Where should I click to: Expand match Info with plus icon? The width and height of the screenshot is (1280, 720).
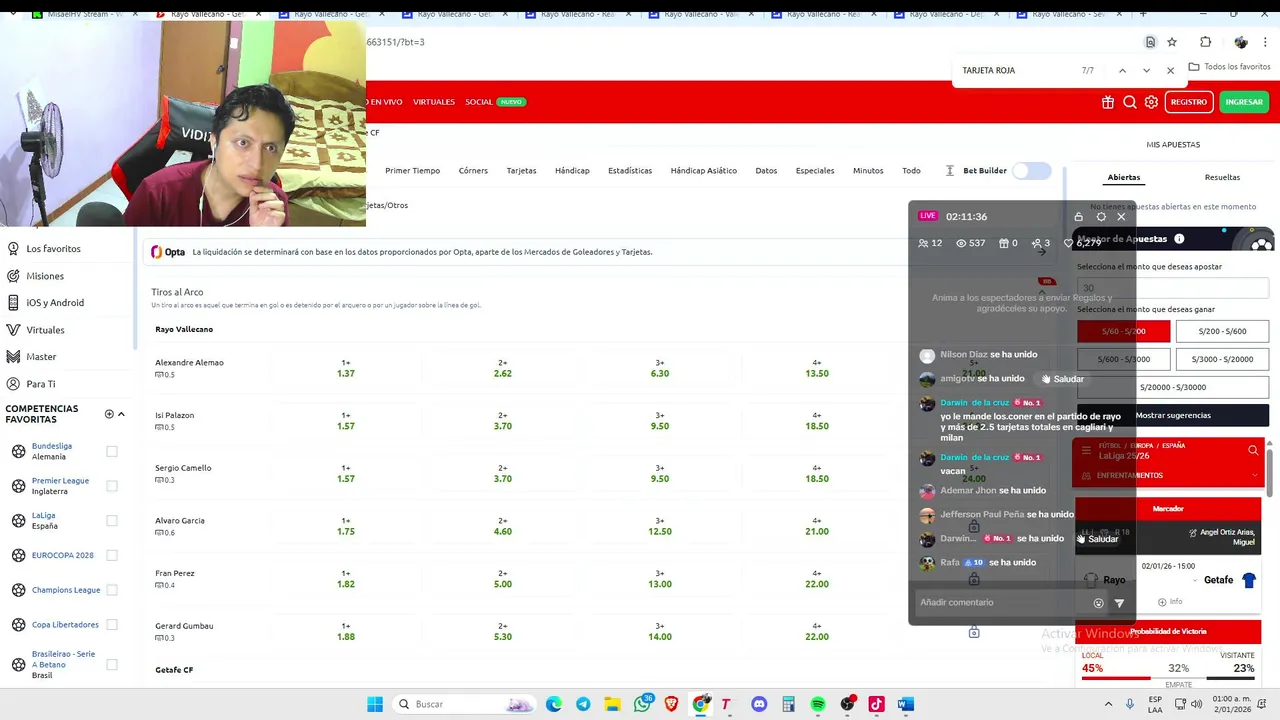(1162, 602)
